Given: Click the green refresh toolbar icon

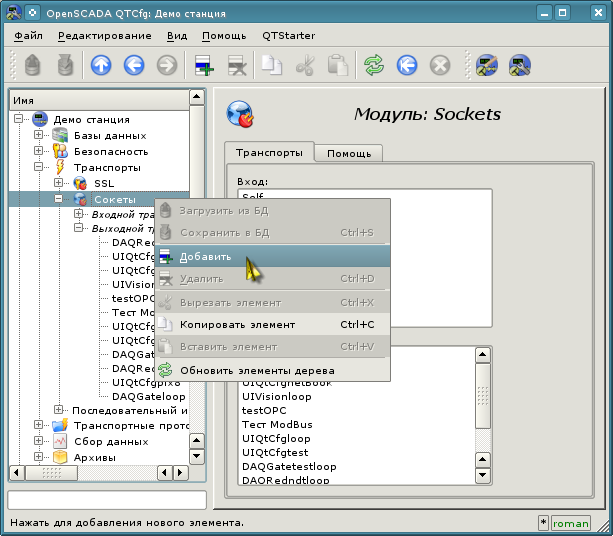Looking at the screenshot, I should tap(374, 66).
